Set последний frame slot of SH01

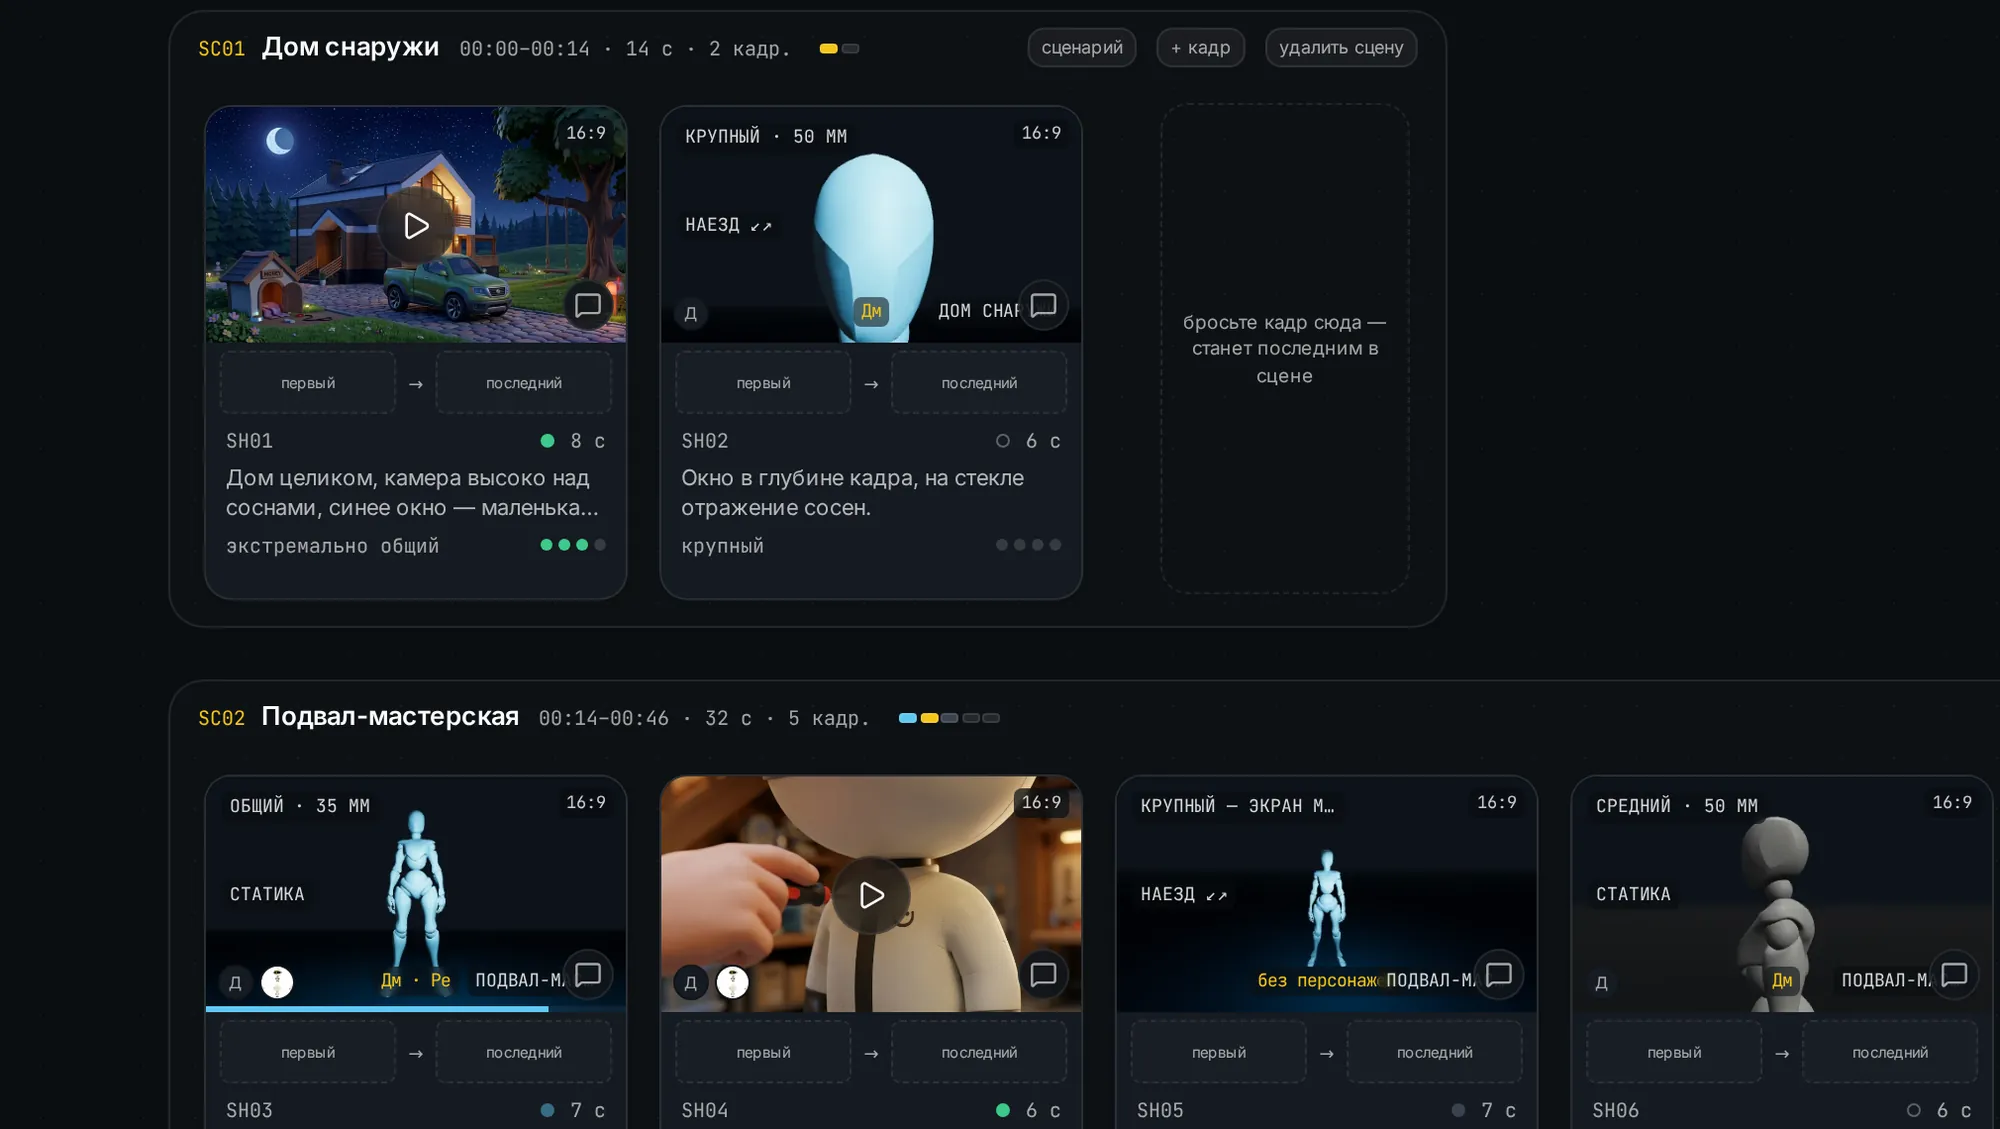(524, 383)
